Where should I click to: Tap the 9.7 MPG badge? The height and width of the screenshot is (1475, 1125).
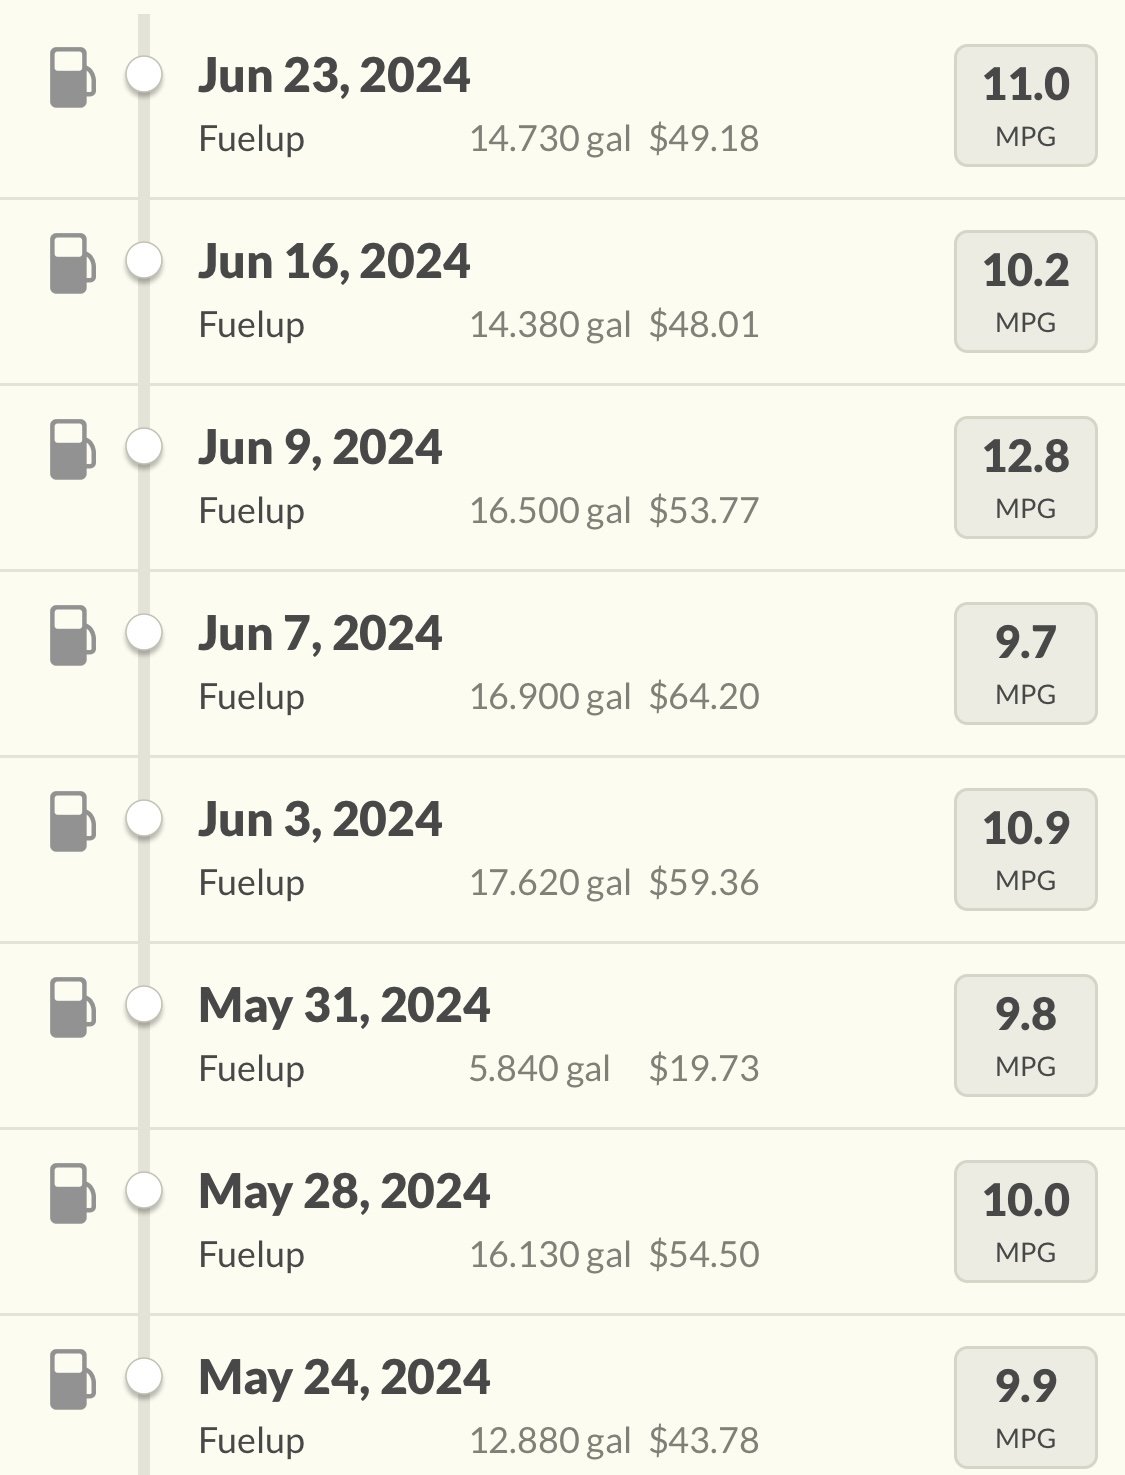[x=1026, y=664]
